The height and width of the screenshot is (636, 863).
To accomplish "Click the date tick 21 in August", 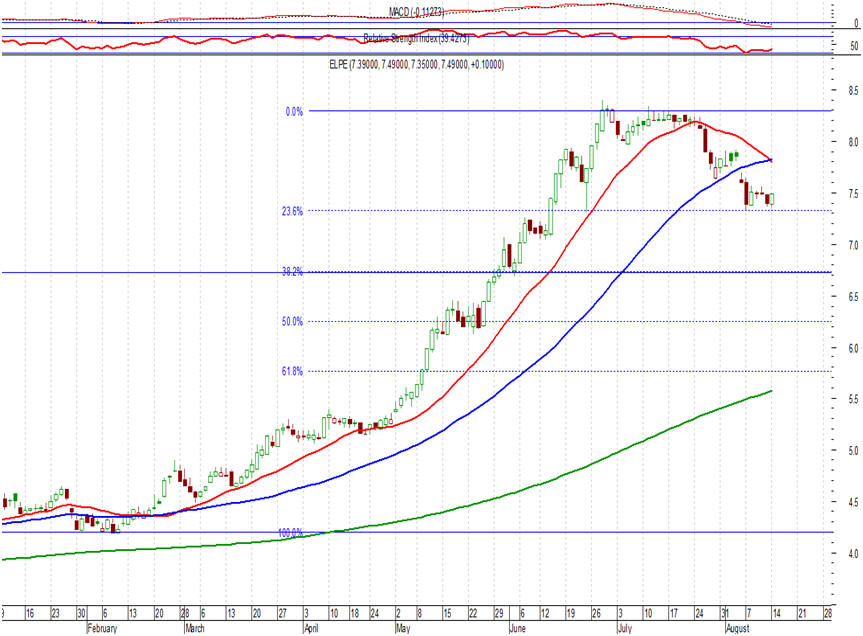I will pyautogui.click(x=802, y=613).
